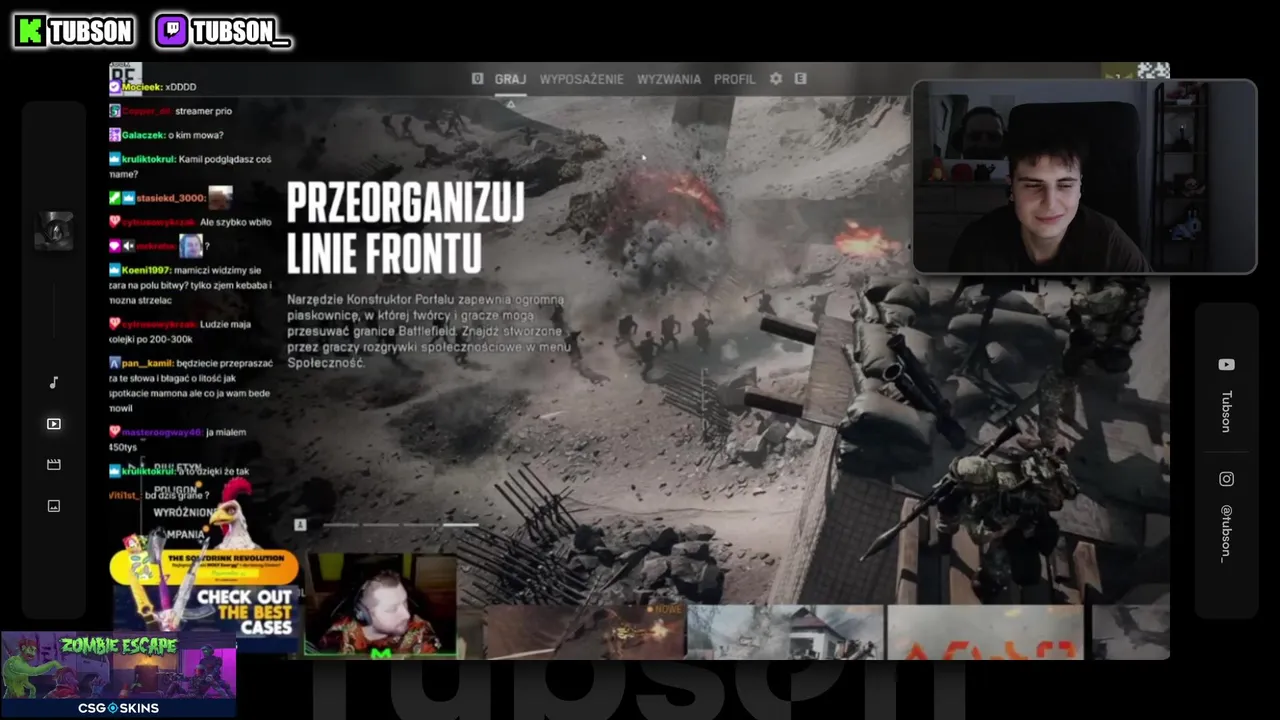
Task: Click chat message 'streamer prio'
Action: pos(203,111)
